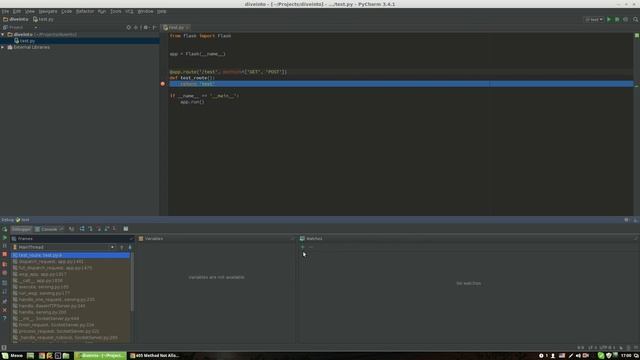This screenshot has height=360, width=640.
Task: Close the debug tab with red X icon
Action: 4,310
